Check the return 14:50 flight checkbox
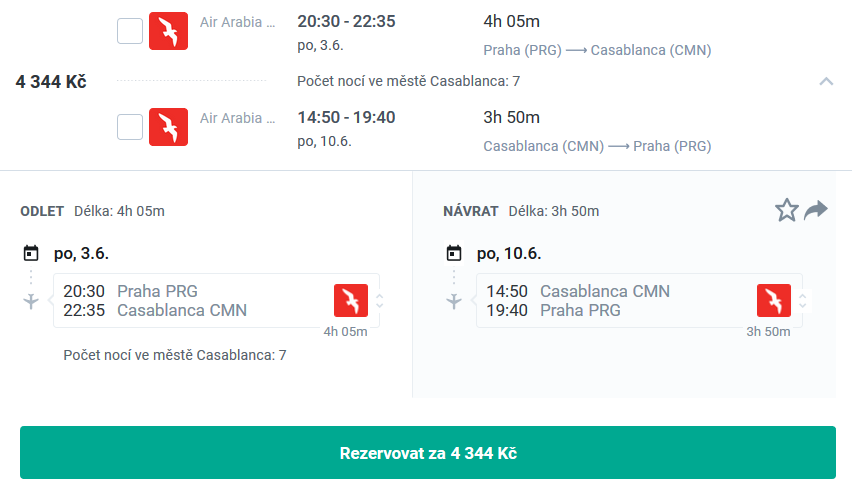The width and height of the screenshot is (852, 493). pyautogui.click(x=130, y=127)
